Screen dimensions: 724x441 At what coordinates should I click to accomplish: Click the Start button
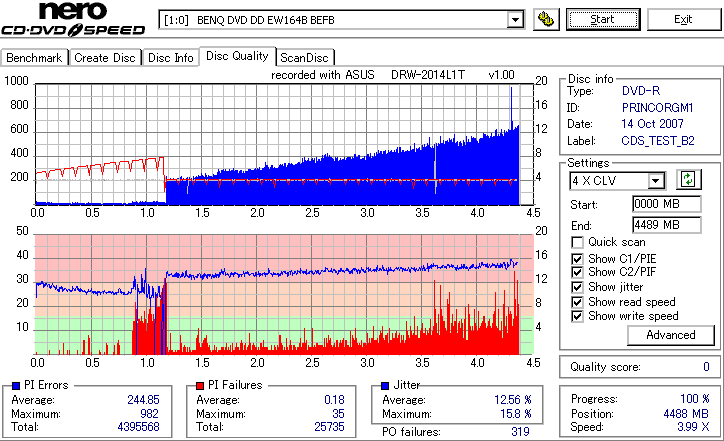tap(603, 19)
